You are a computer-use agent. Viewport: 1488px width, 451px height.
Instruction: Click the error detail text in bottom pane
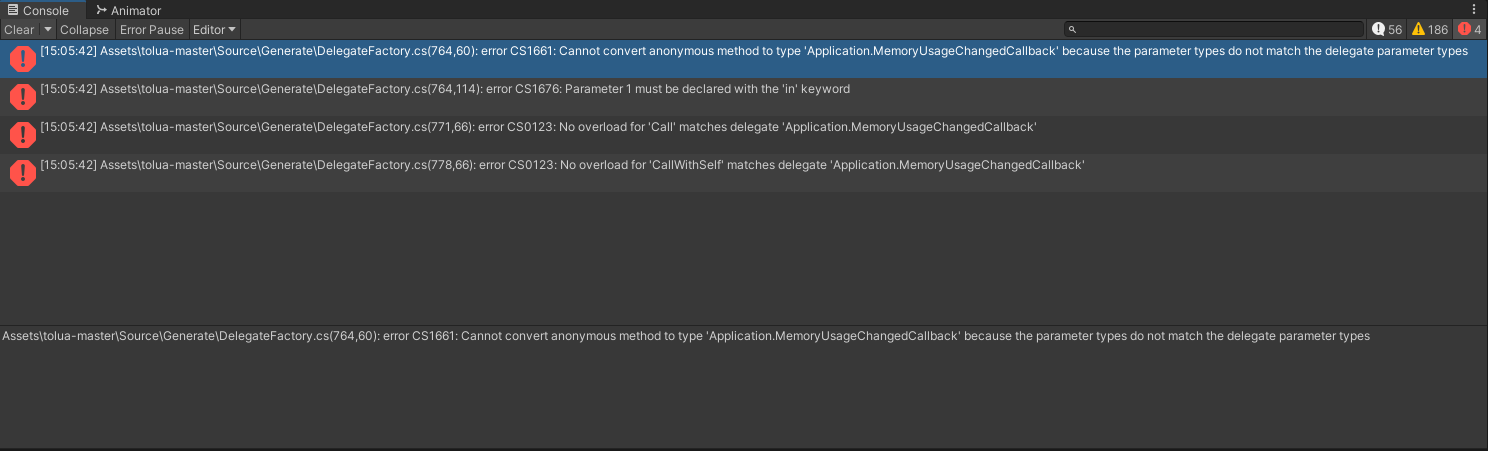pyautogui.click(x=686, y=336)
